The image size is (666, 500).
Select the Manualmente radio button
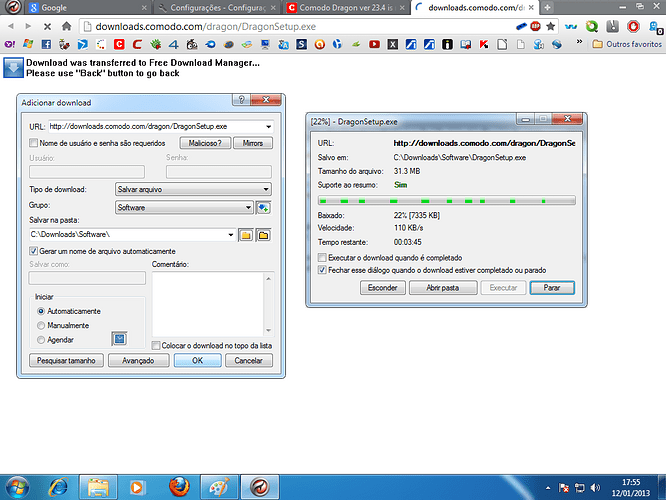coord(41,325)
